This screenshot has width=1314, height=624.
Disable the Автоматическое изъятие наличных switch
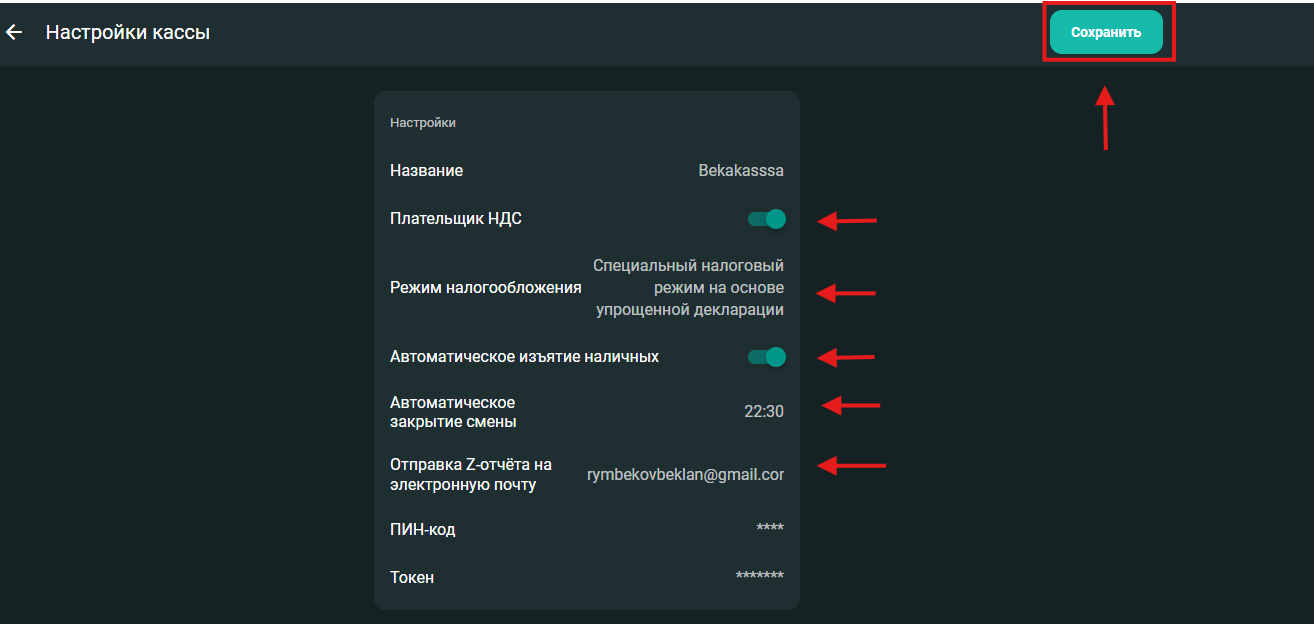tap(767, 357)
